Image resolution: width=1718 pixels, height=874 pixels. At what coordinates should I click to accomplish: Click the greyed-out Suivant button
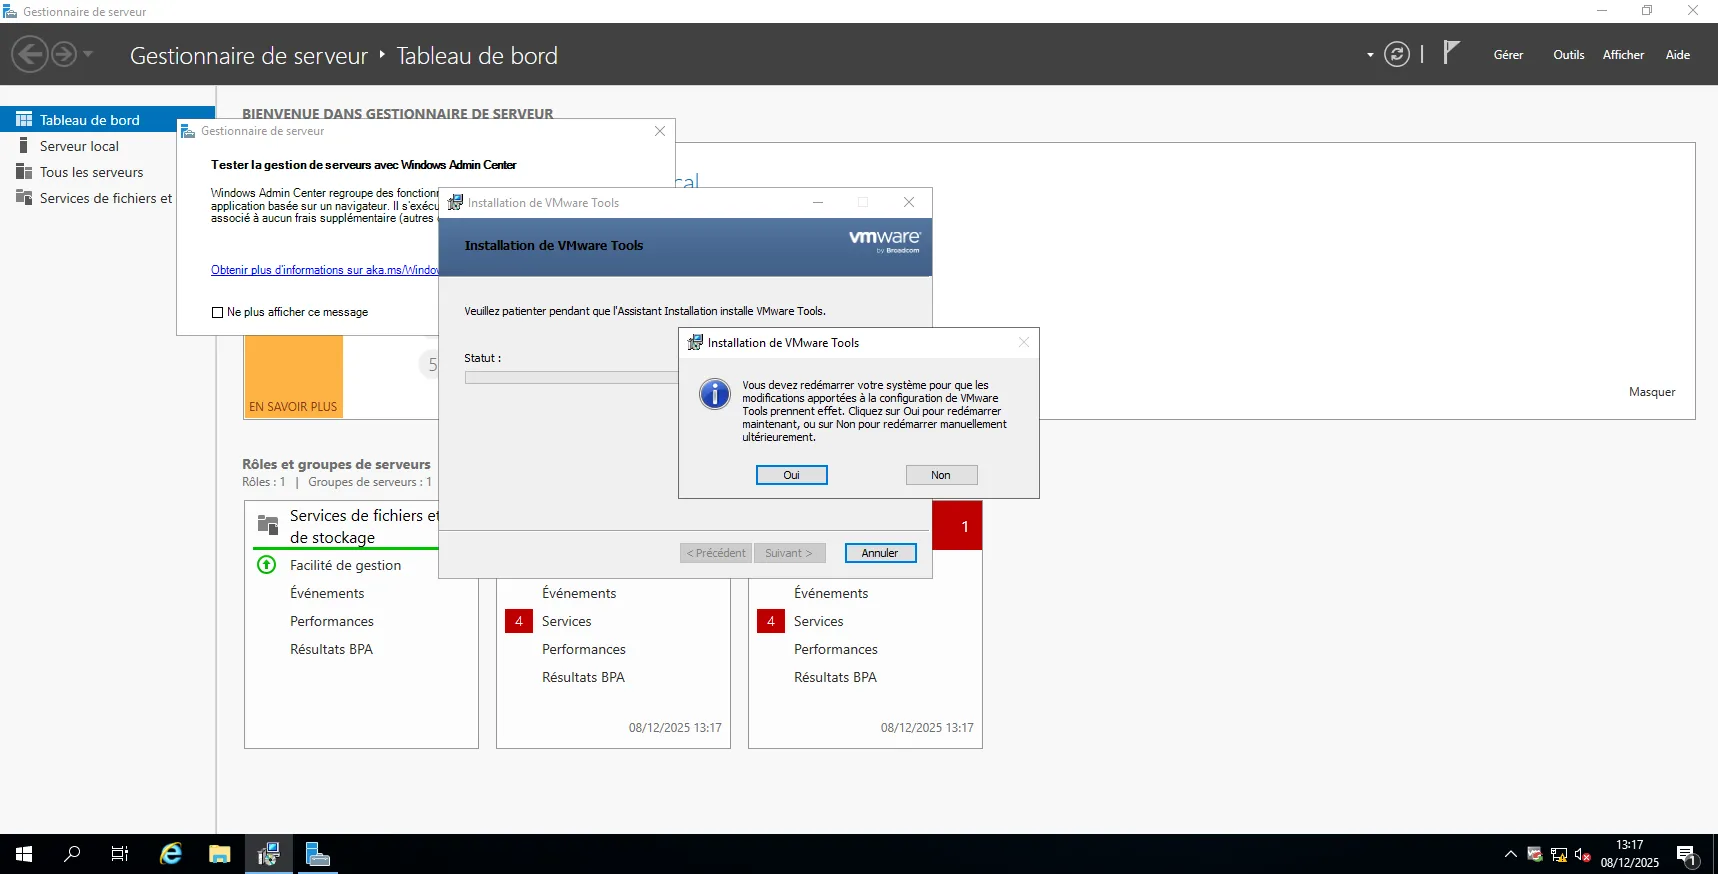[x=789, y=553]
